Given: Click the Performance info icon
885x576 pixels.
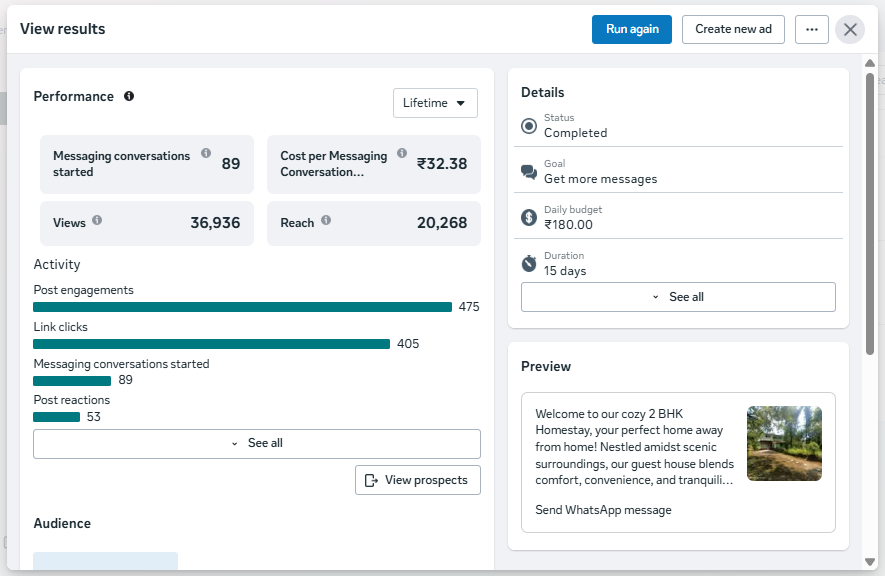Looking at the screenshot, I should tap(129, 96).
